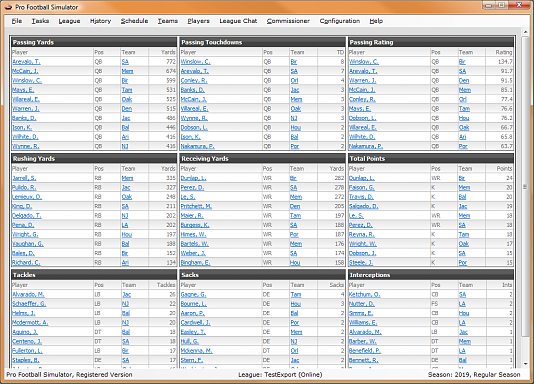Click the Pro Football Simulator title bar icon
The width and height of the screenshot is (534, 384).
(x=8, y=7)
